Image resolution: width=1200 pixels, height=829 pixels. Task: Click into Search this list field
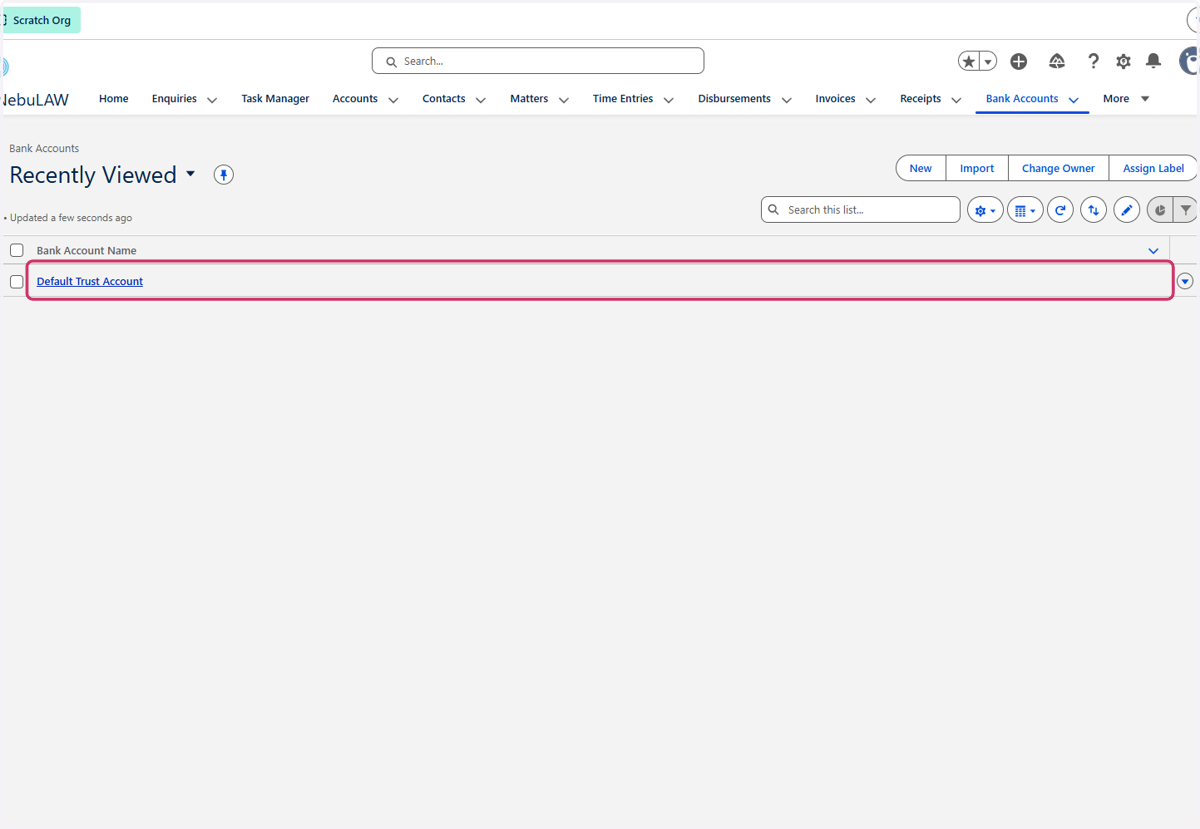pyautogui.click(x=861, y=210)
